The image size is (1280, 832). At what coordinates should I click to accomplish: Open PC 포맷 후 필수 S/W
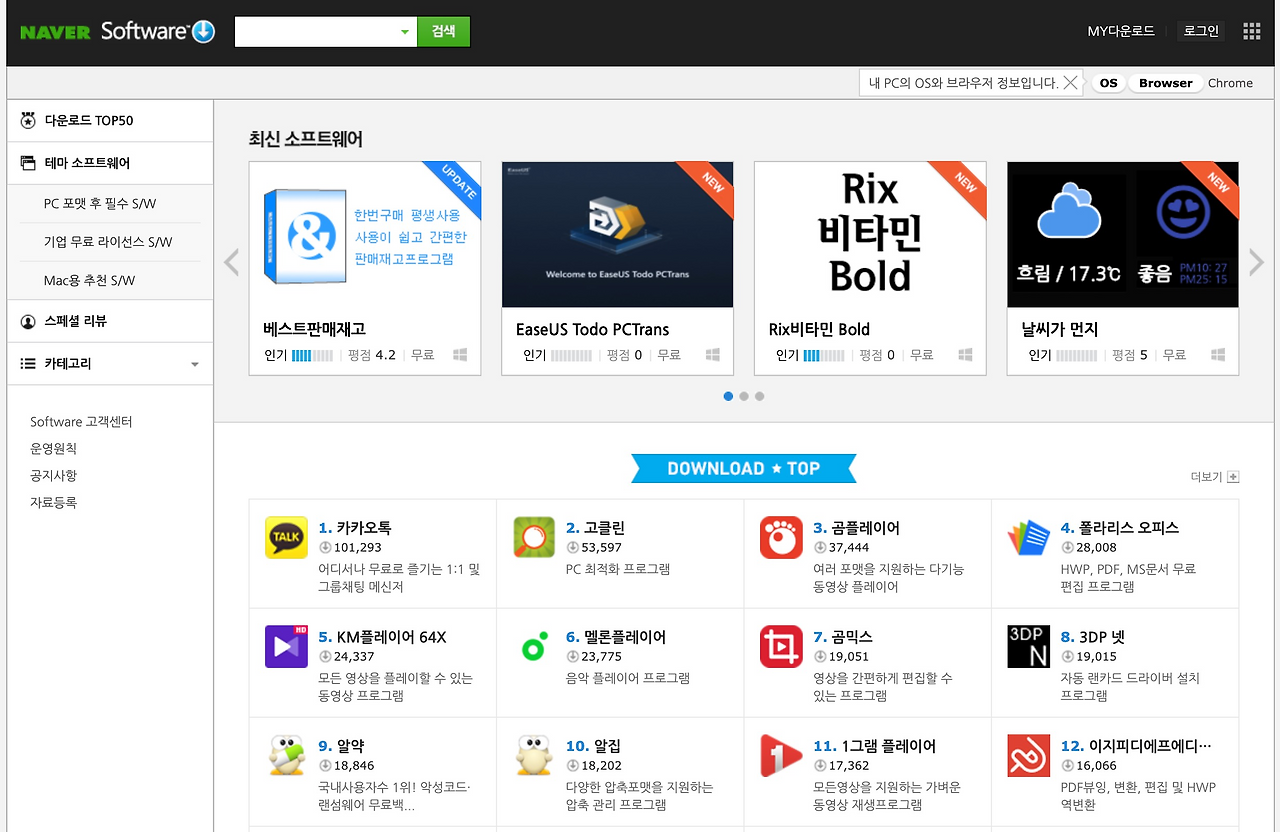(x=100, y=203)
